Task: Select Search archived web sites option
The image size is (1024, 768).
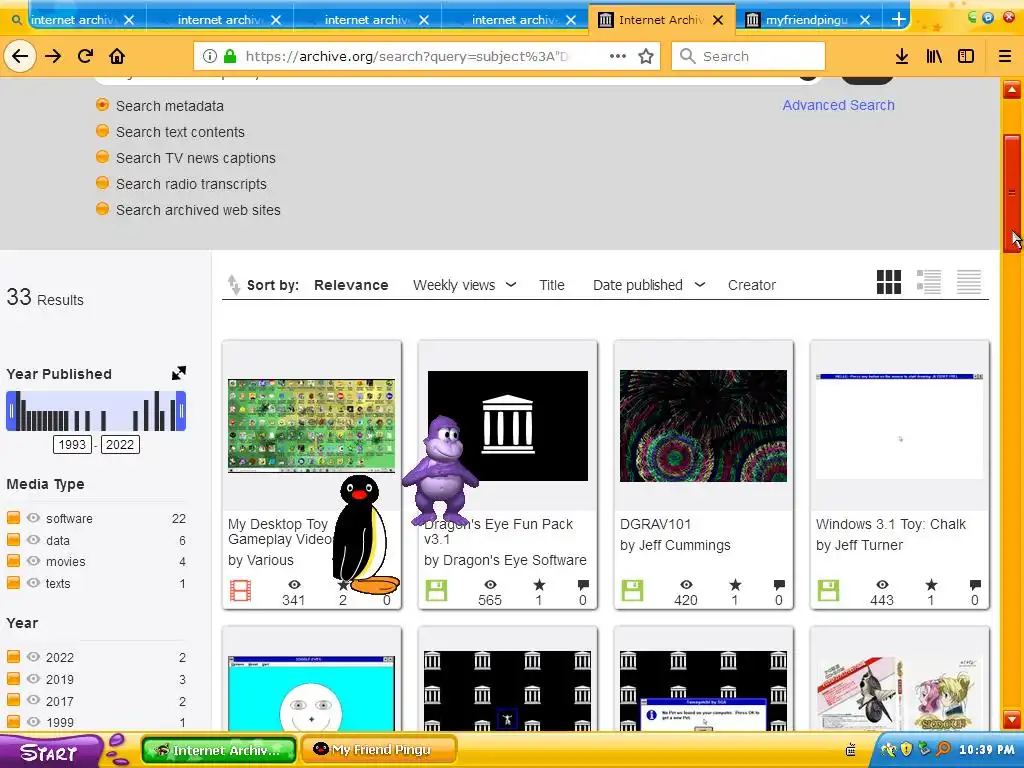Action: 102,210
